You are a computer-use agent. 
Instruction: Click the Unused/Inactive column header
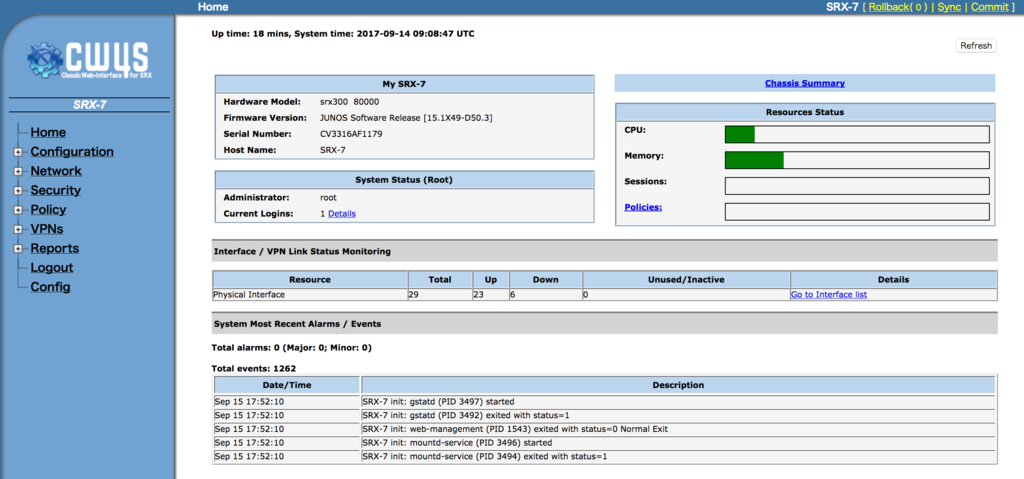point(686,280)
